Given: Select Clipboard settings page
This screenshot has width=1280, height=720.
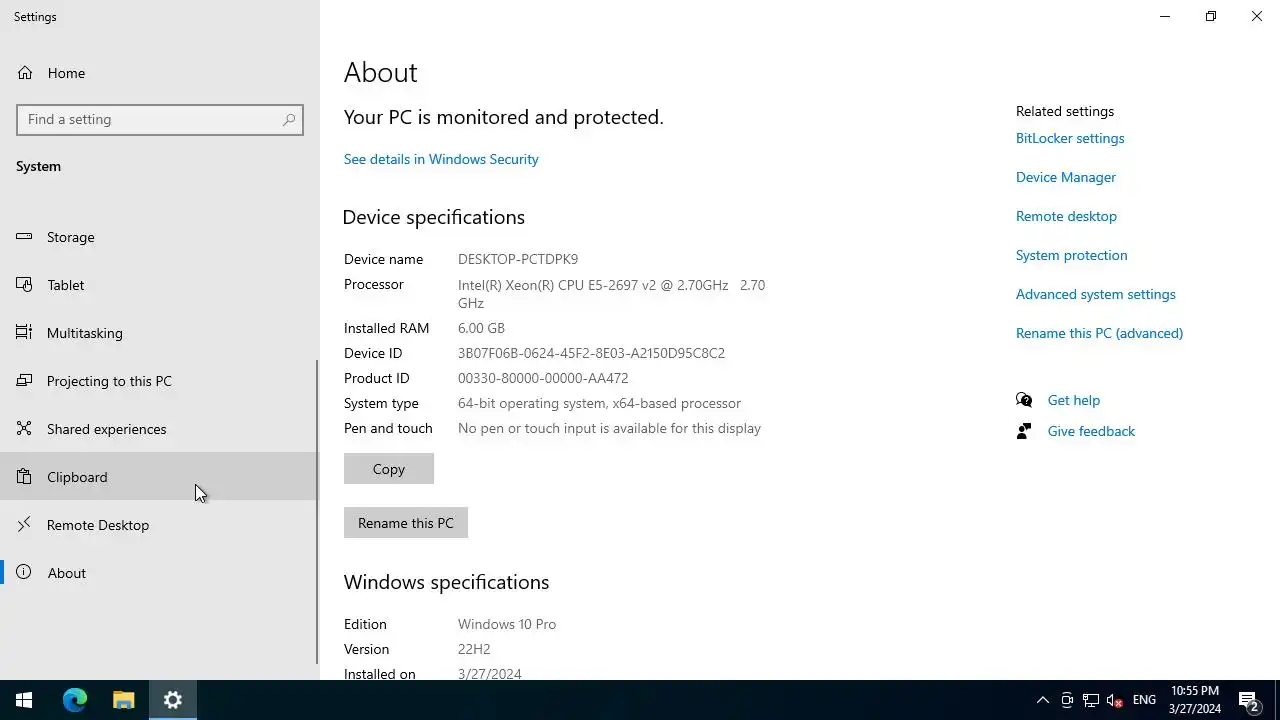Looking at the screenshot, I should coord(158,477).
